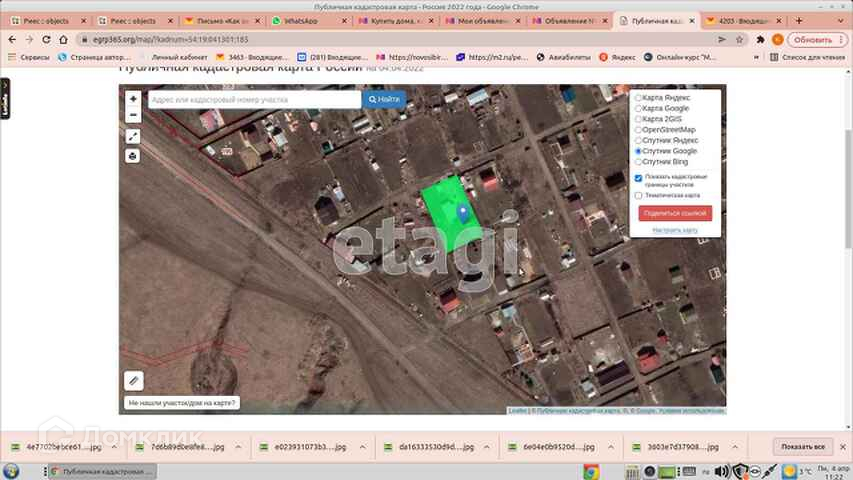Zoom in the map with plus button
853x480 pixels.
click(x=133, y=99)
